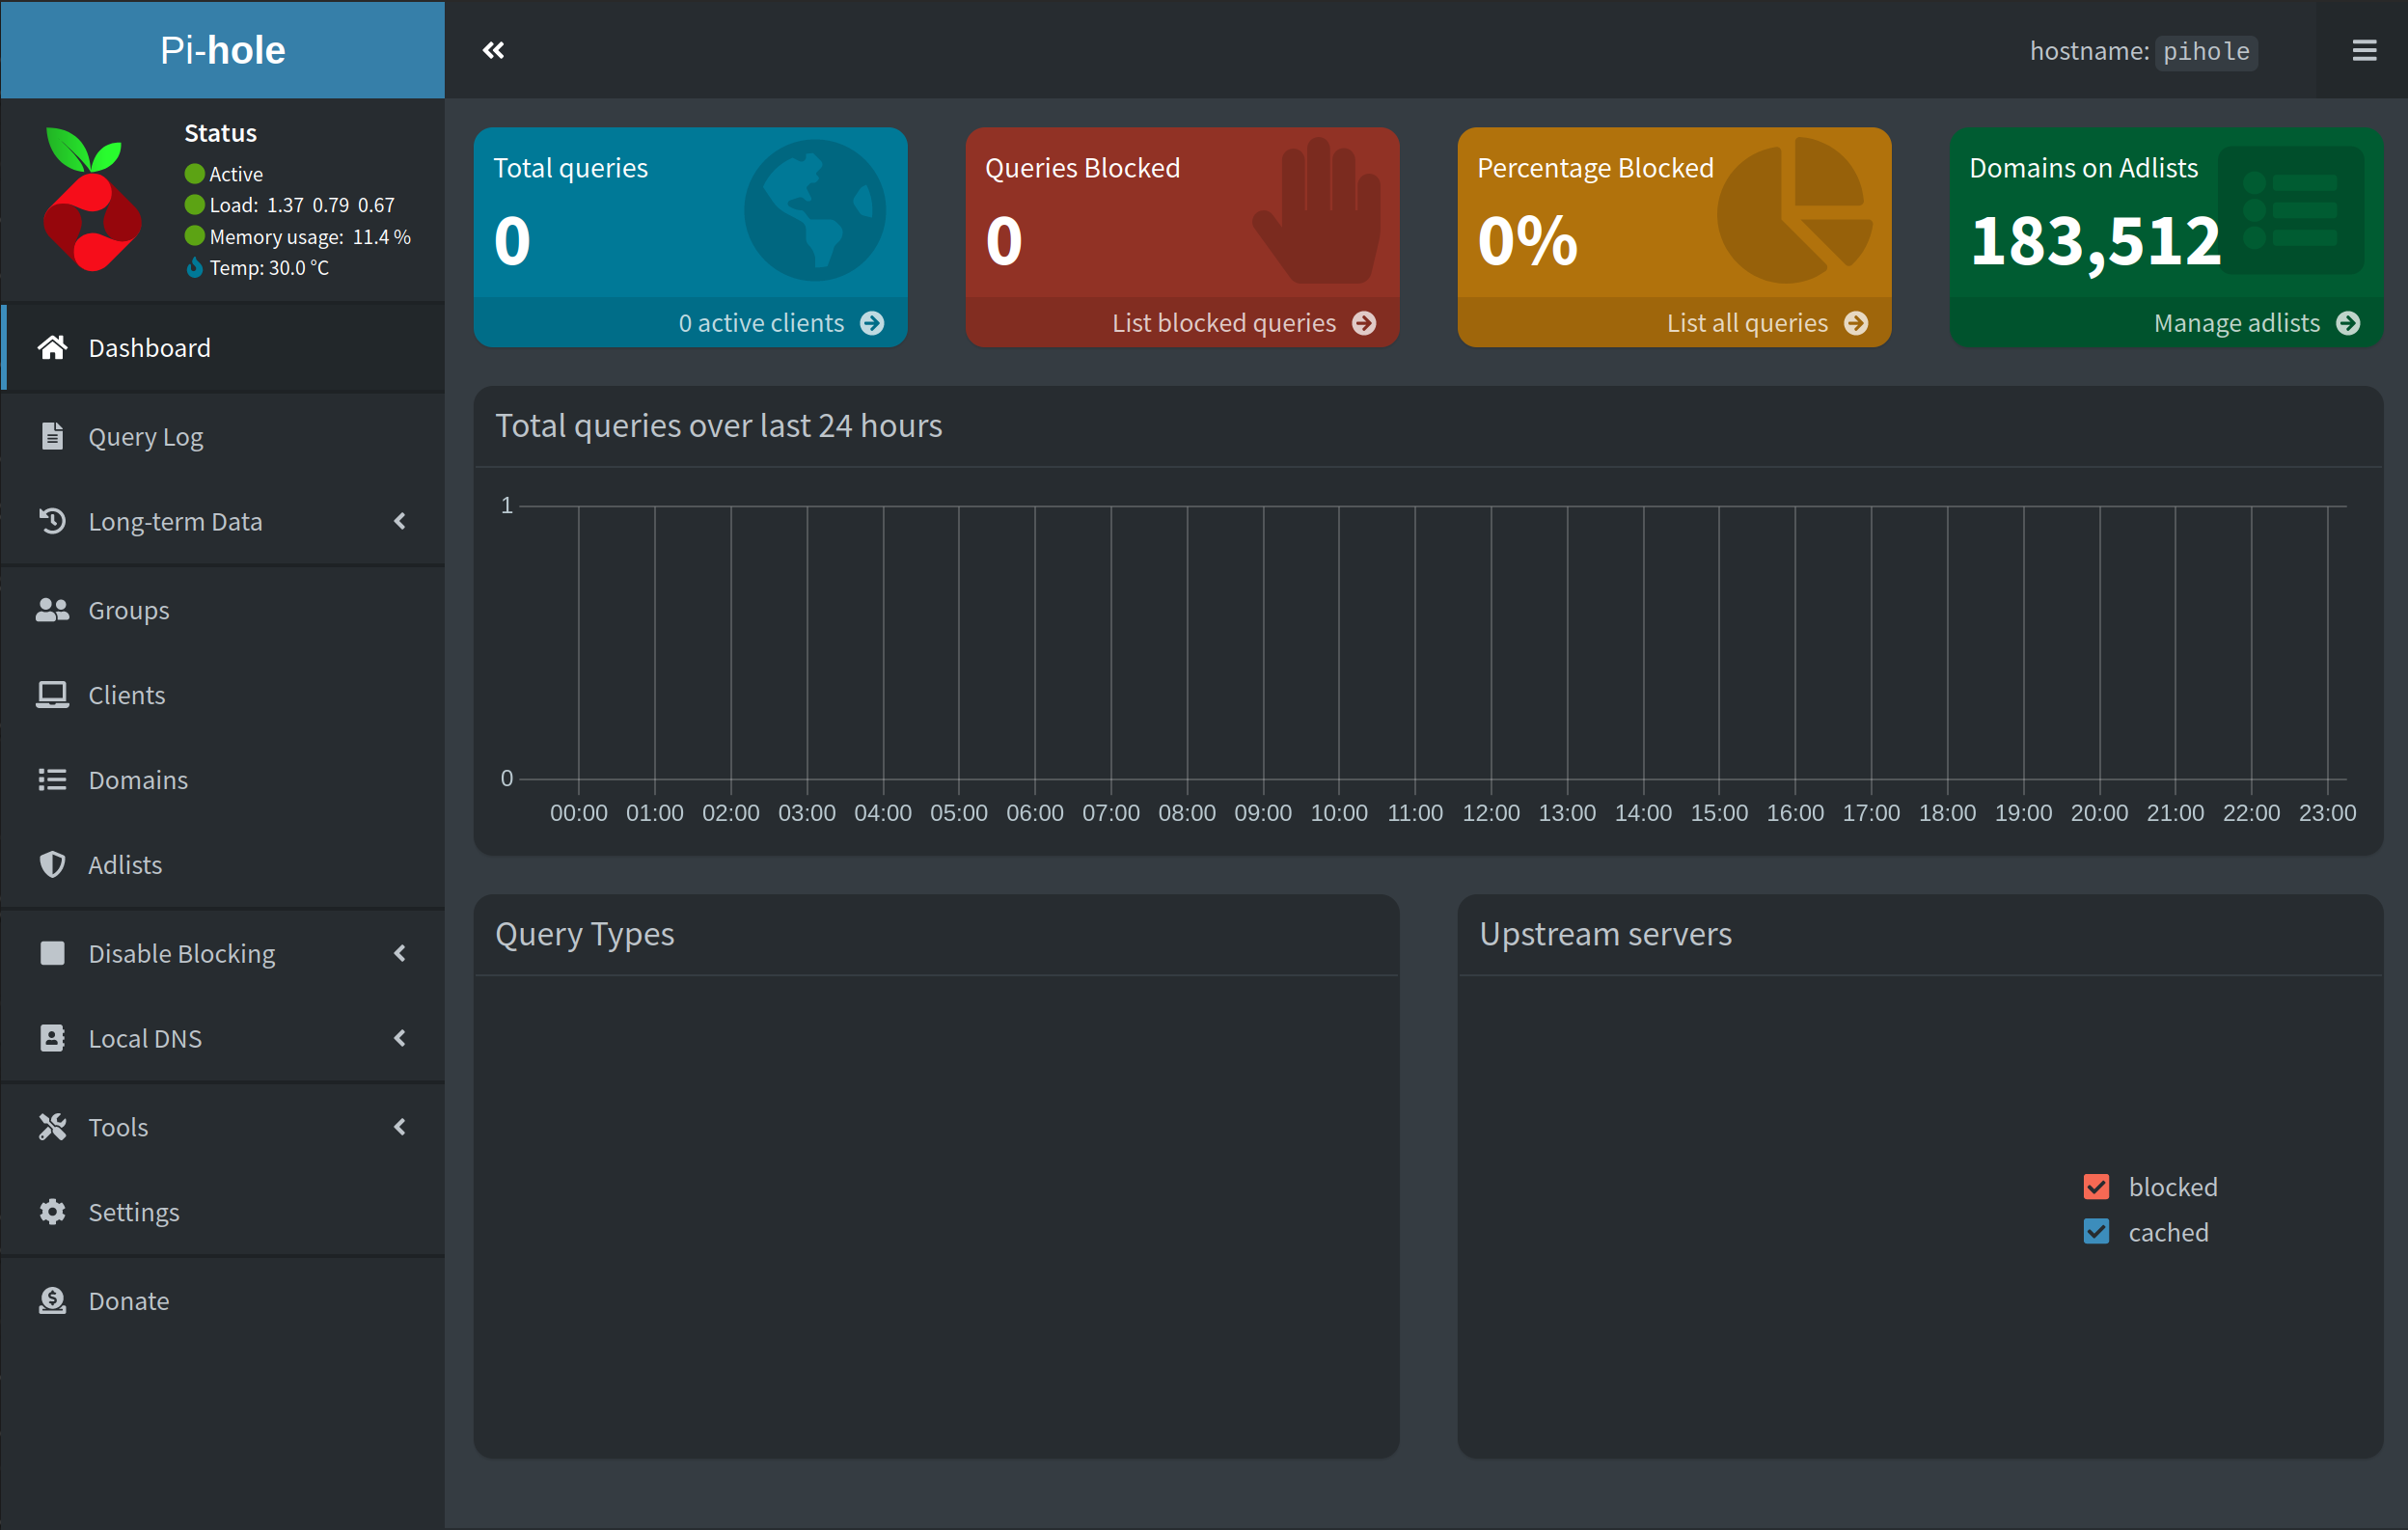Click the Upstream servers panel heading

click(x=1605, y=934)
